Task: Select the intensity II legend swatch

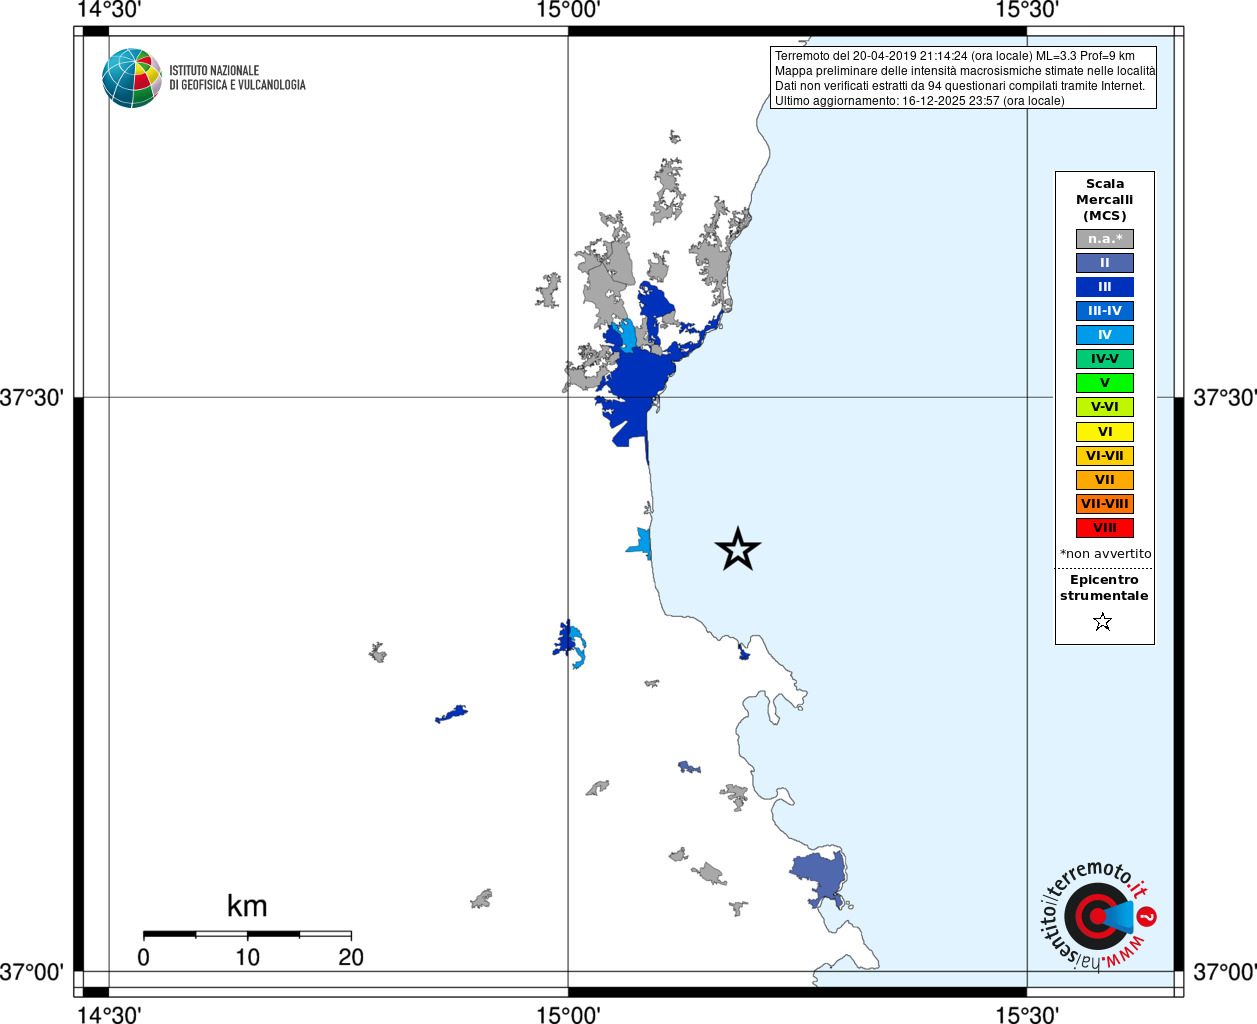Action: pos(1104,263)
